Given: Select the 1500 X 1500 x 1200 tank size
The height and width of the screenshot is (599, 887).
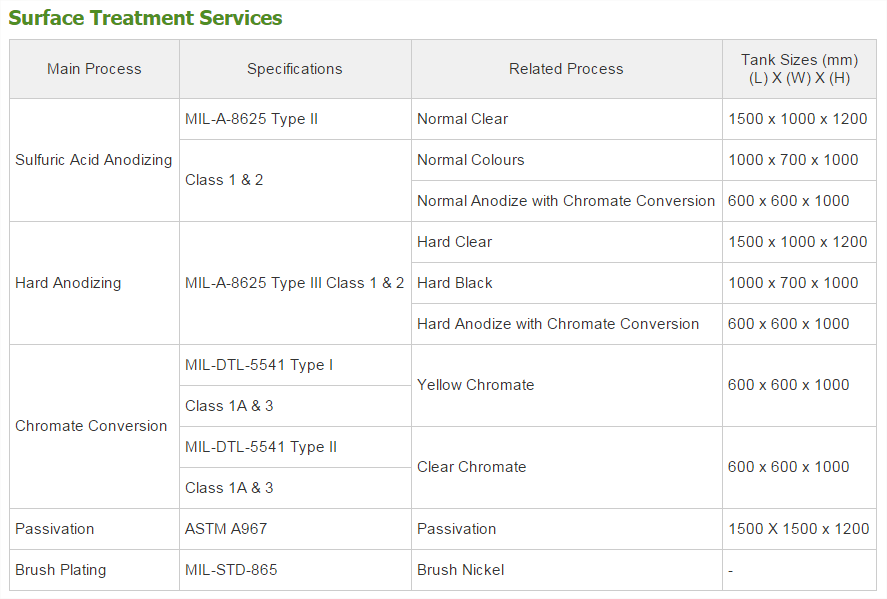Looking at the screenshot, I should [x=799, y=529].
